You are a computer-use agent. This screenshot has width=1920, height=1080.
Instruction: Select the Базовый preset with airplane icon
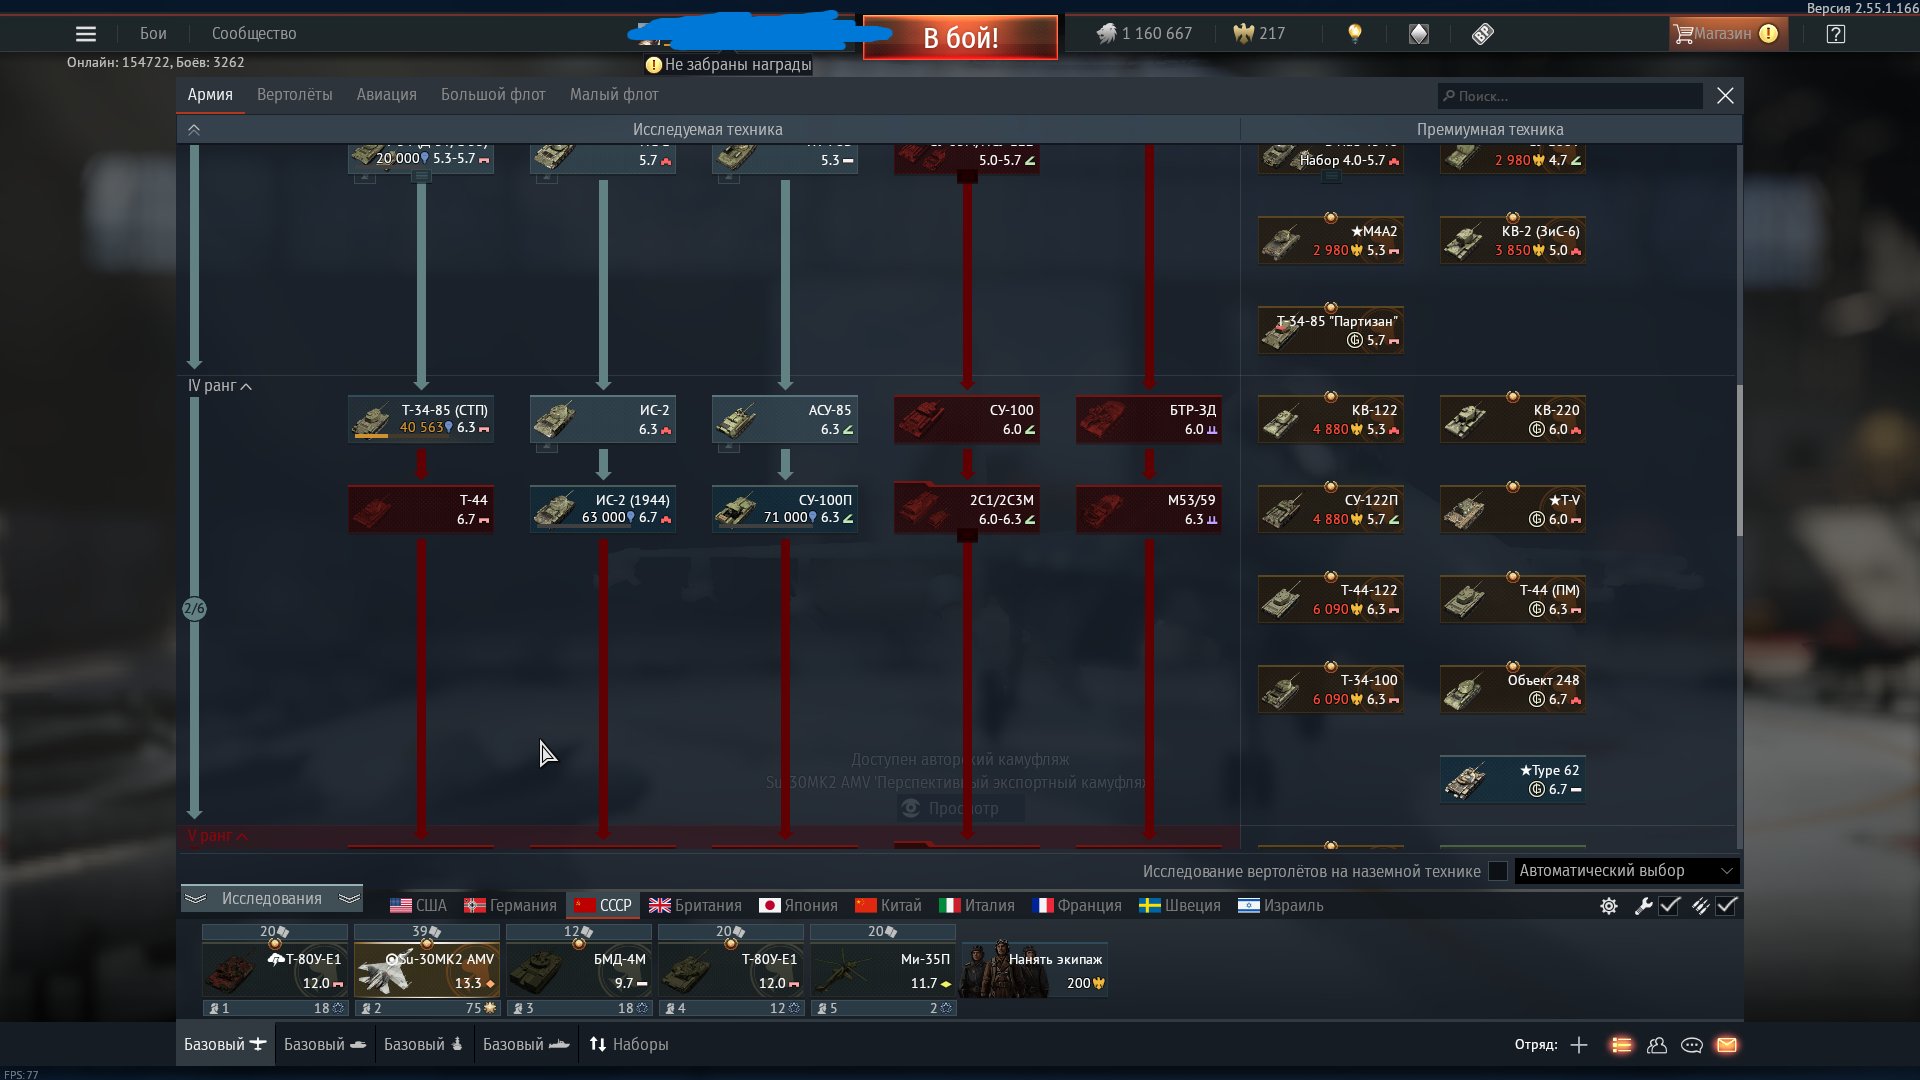pyautogui.click(x=226, y=1045)
